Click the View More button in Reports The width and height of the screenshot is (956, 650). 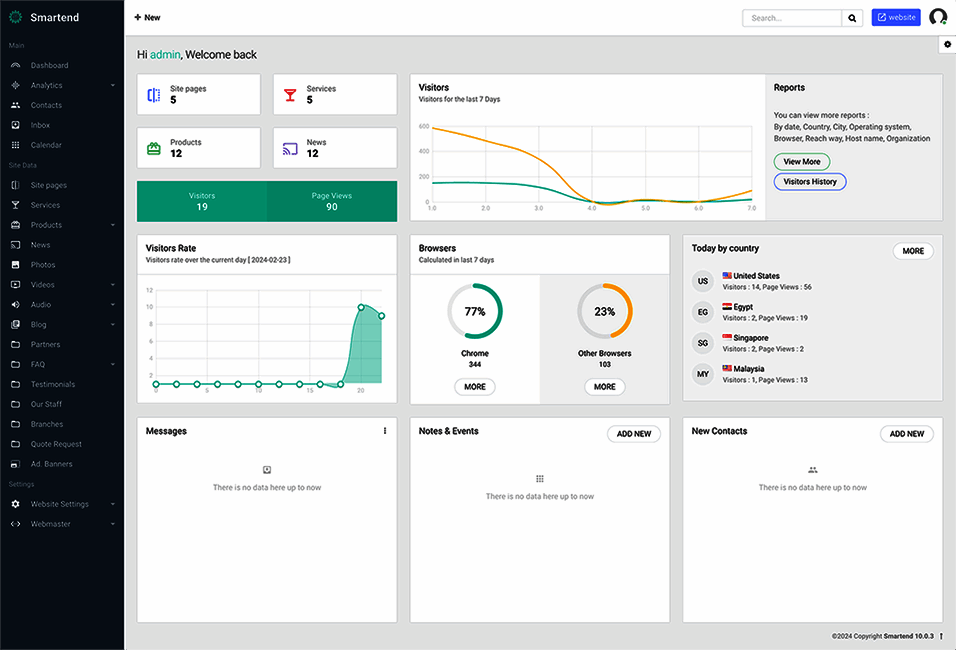coord(802,161)
